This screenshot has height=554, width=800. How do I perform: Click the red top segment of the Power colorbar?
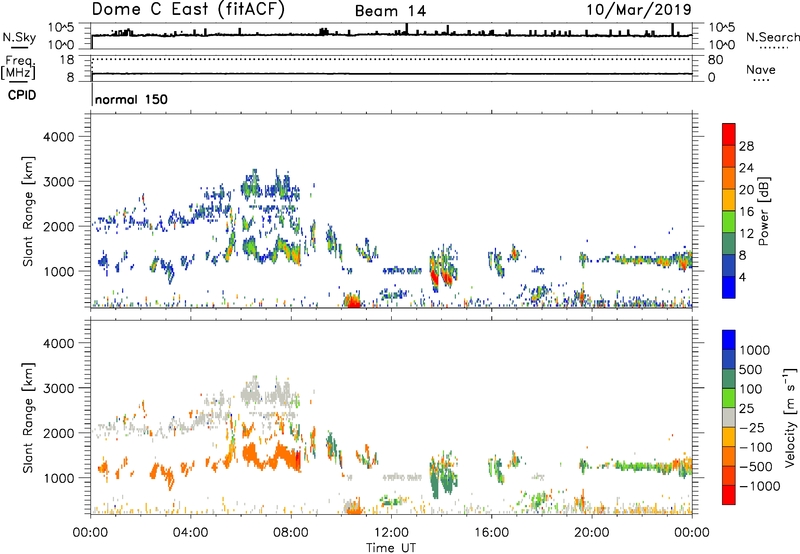729,134
